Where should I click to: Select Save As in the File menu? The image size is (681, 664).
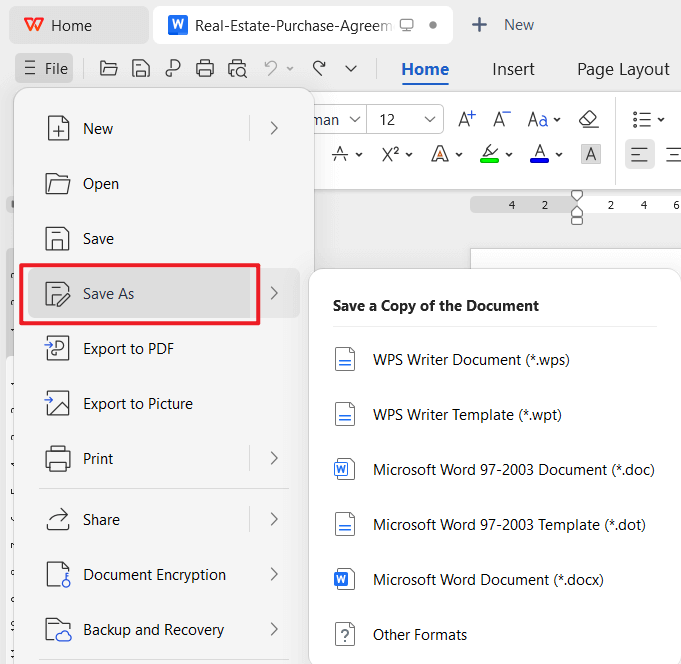pyautogui.click(x=139, y=294)
